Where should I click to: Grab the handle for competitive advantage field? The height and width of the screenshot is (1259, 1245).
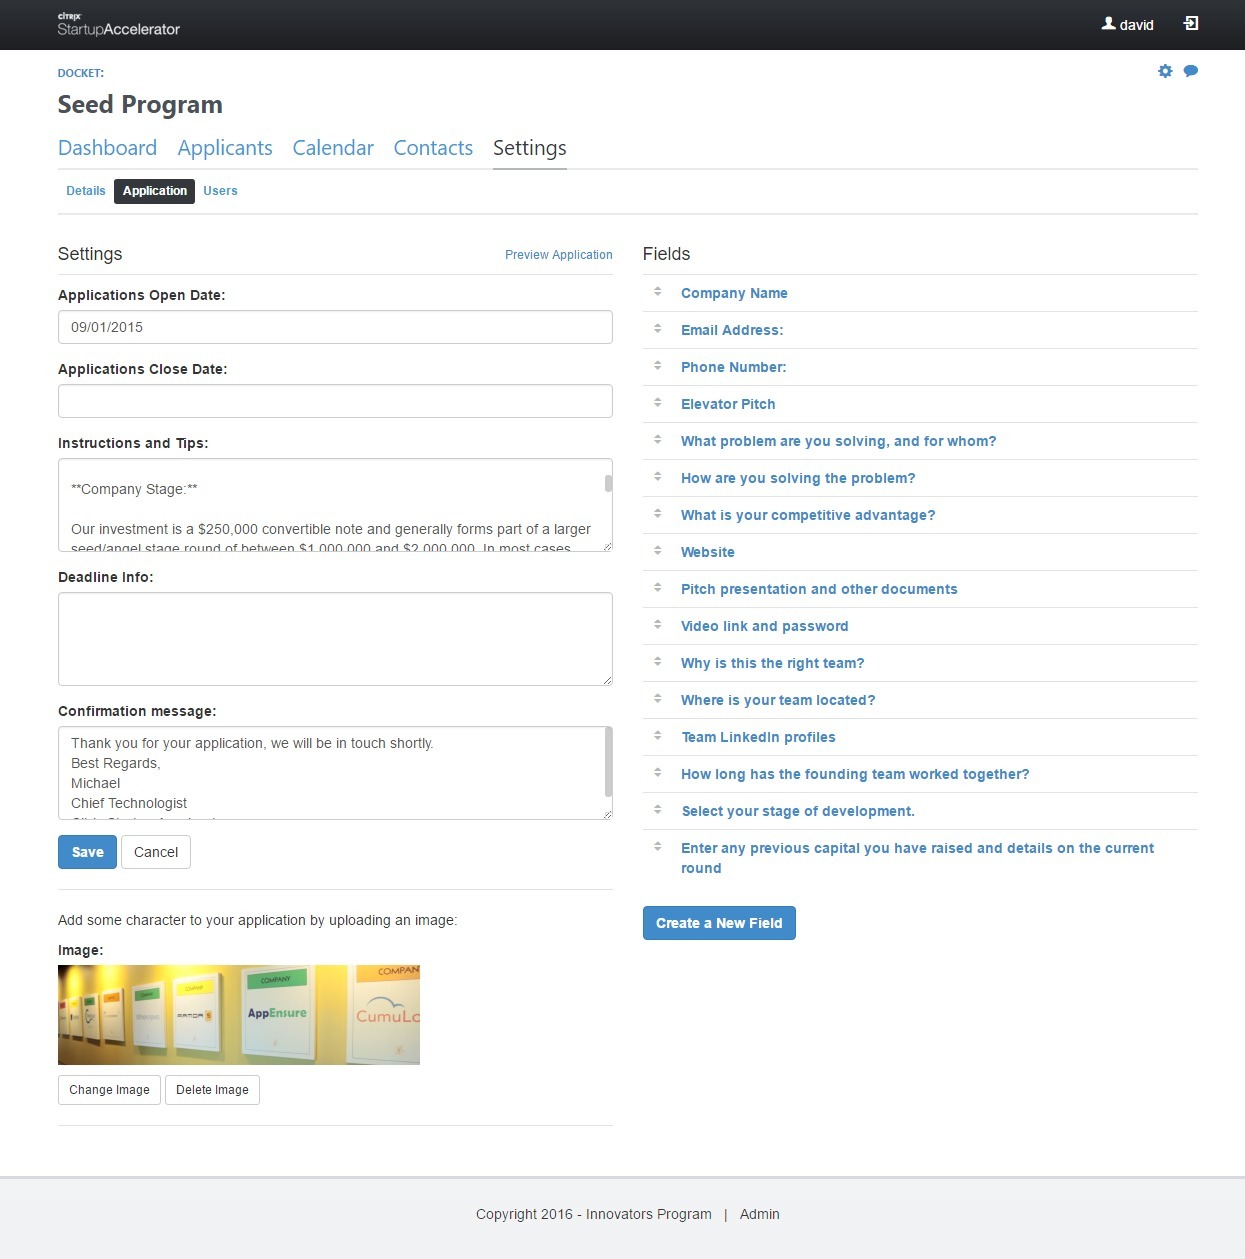click(658, 513)
